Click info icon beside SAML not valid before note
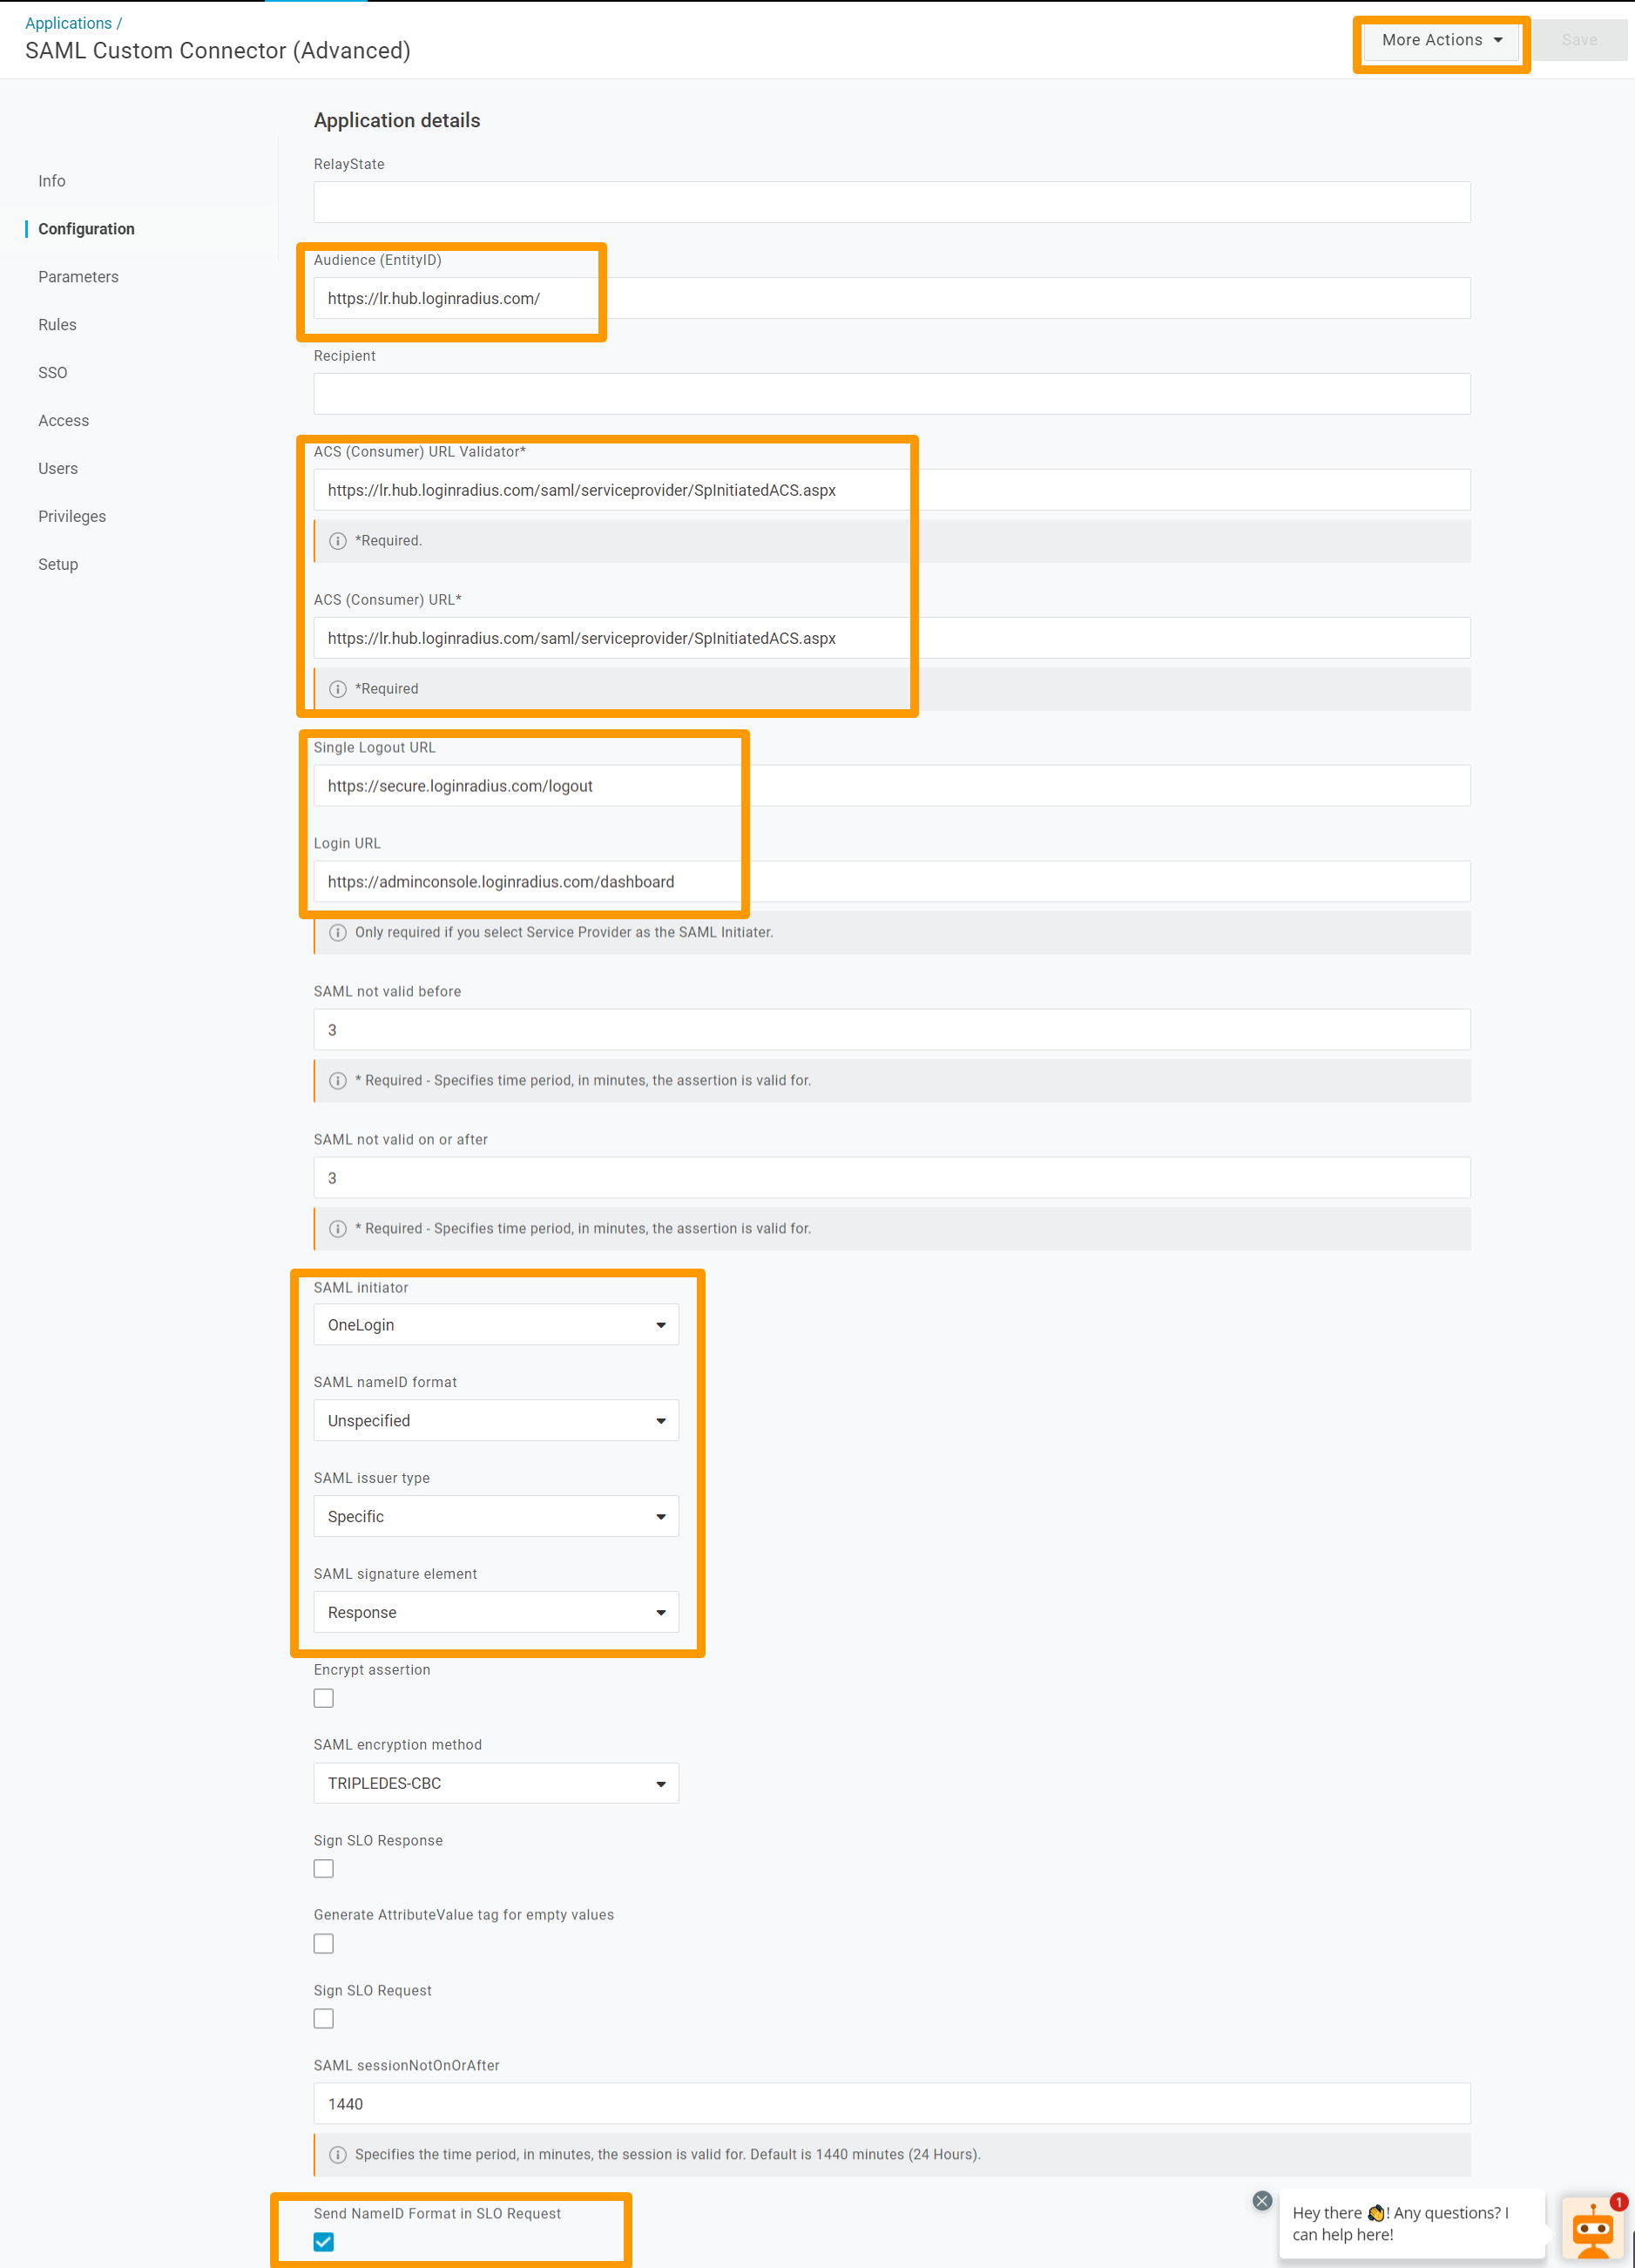 click(x=337, y=1080)
